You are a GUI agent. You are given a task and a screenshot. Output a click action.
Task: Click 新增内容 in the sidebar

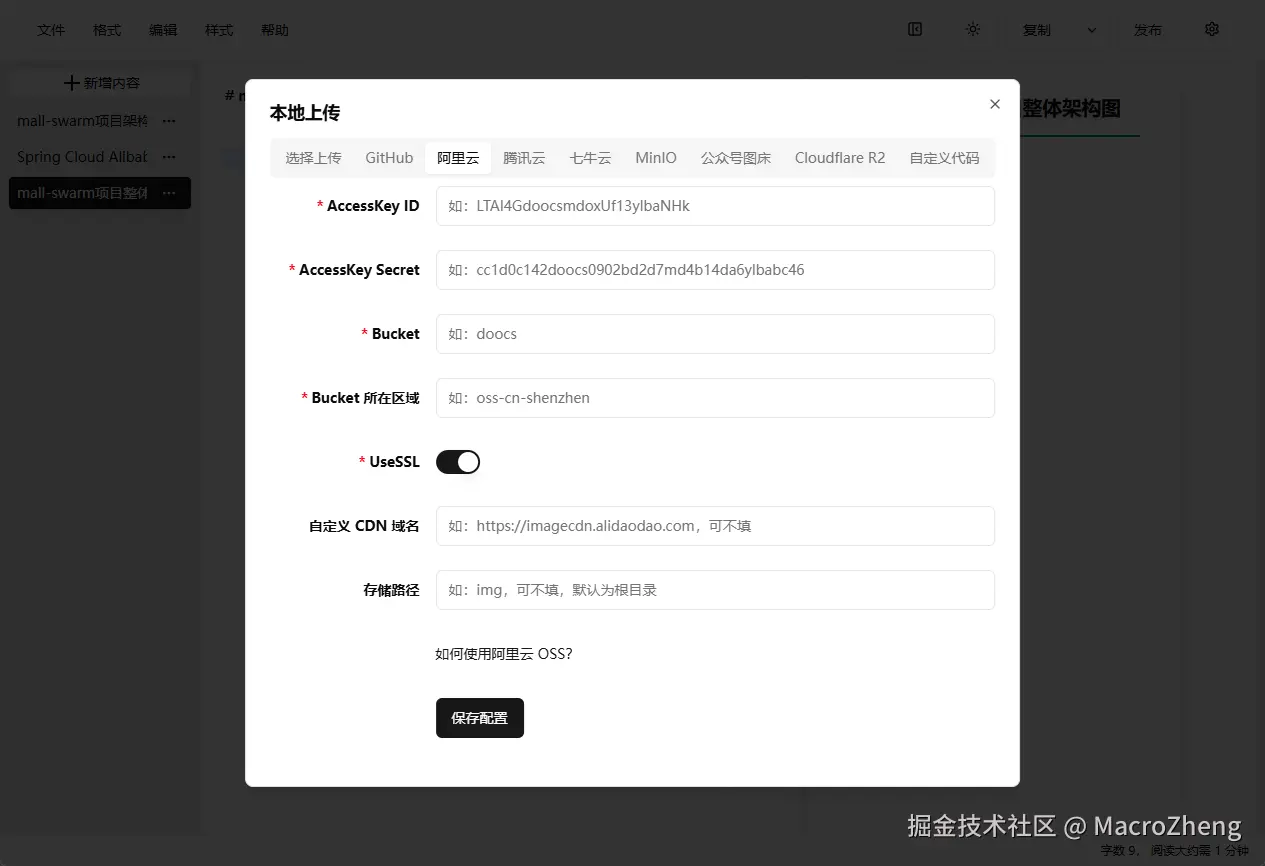[x=100, y=83]
